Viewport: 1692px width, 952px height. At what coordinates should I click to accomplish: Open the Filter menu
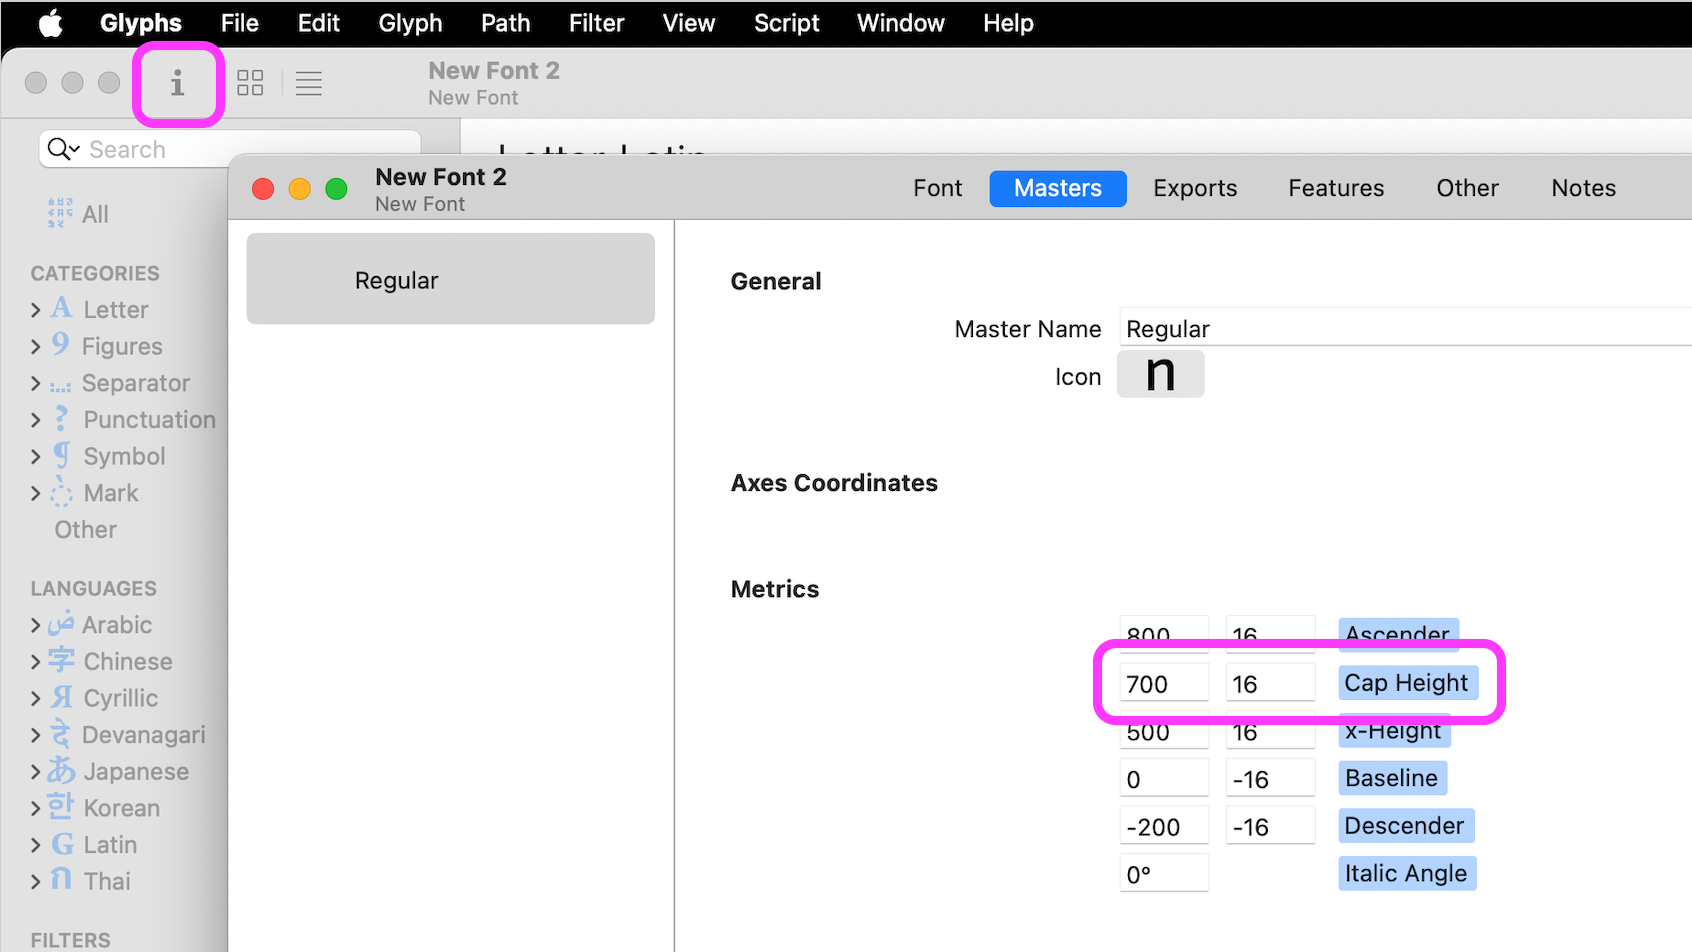(596, 23)
